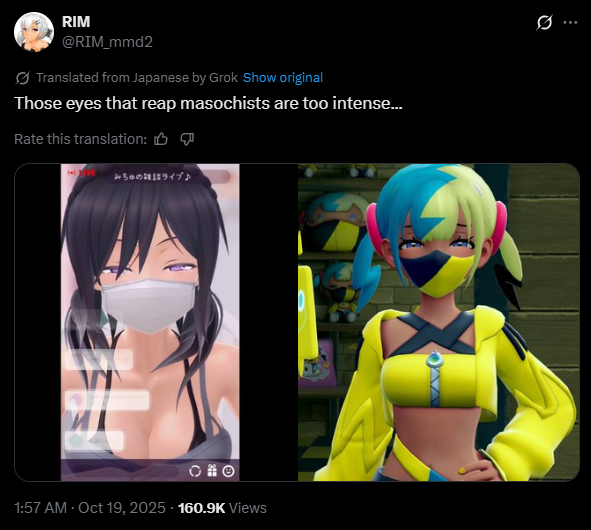
Task: Click the gift icon in the livestream image
Action: pyautogui.click(x=212, y=470)
